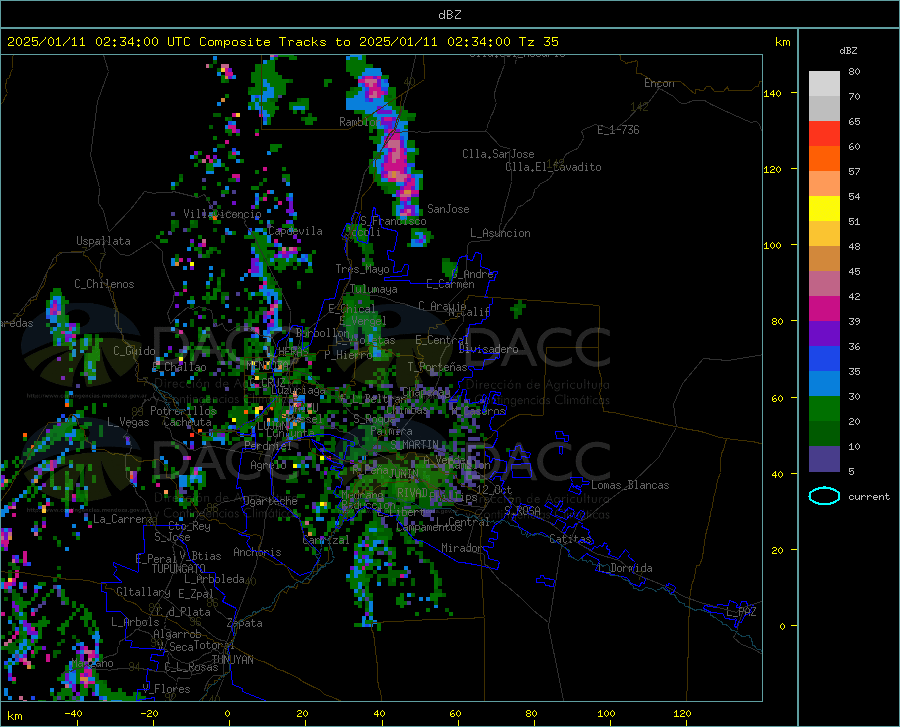This screenshot has height=727, width=900.
Task: Click the TUPUNGATO town label
Action: (178, 569)
